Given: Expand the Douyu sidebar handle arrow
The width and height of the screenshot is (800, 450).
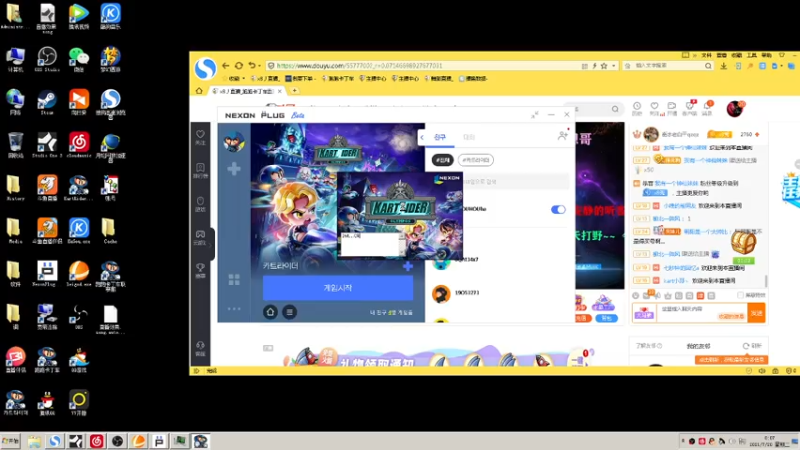Looking at the screenshot, I should 211,245.
